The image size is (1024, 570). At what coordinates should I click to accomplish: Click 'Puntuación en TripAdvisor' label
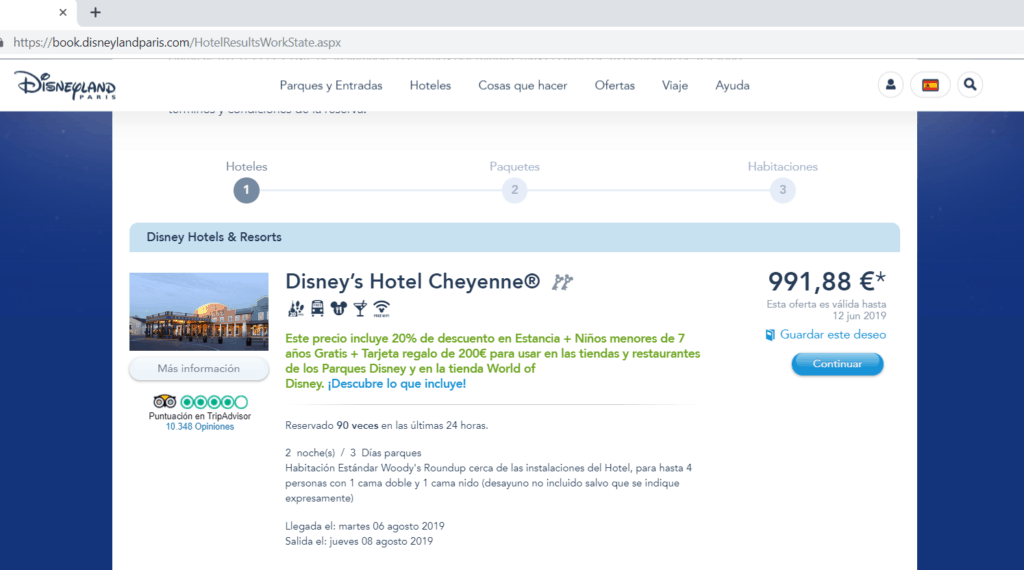tap(200, 416)
